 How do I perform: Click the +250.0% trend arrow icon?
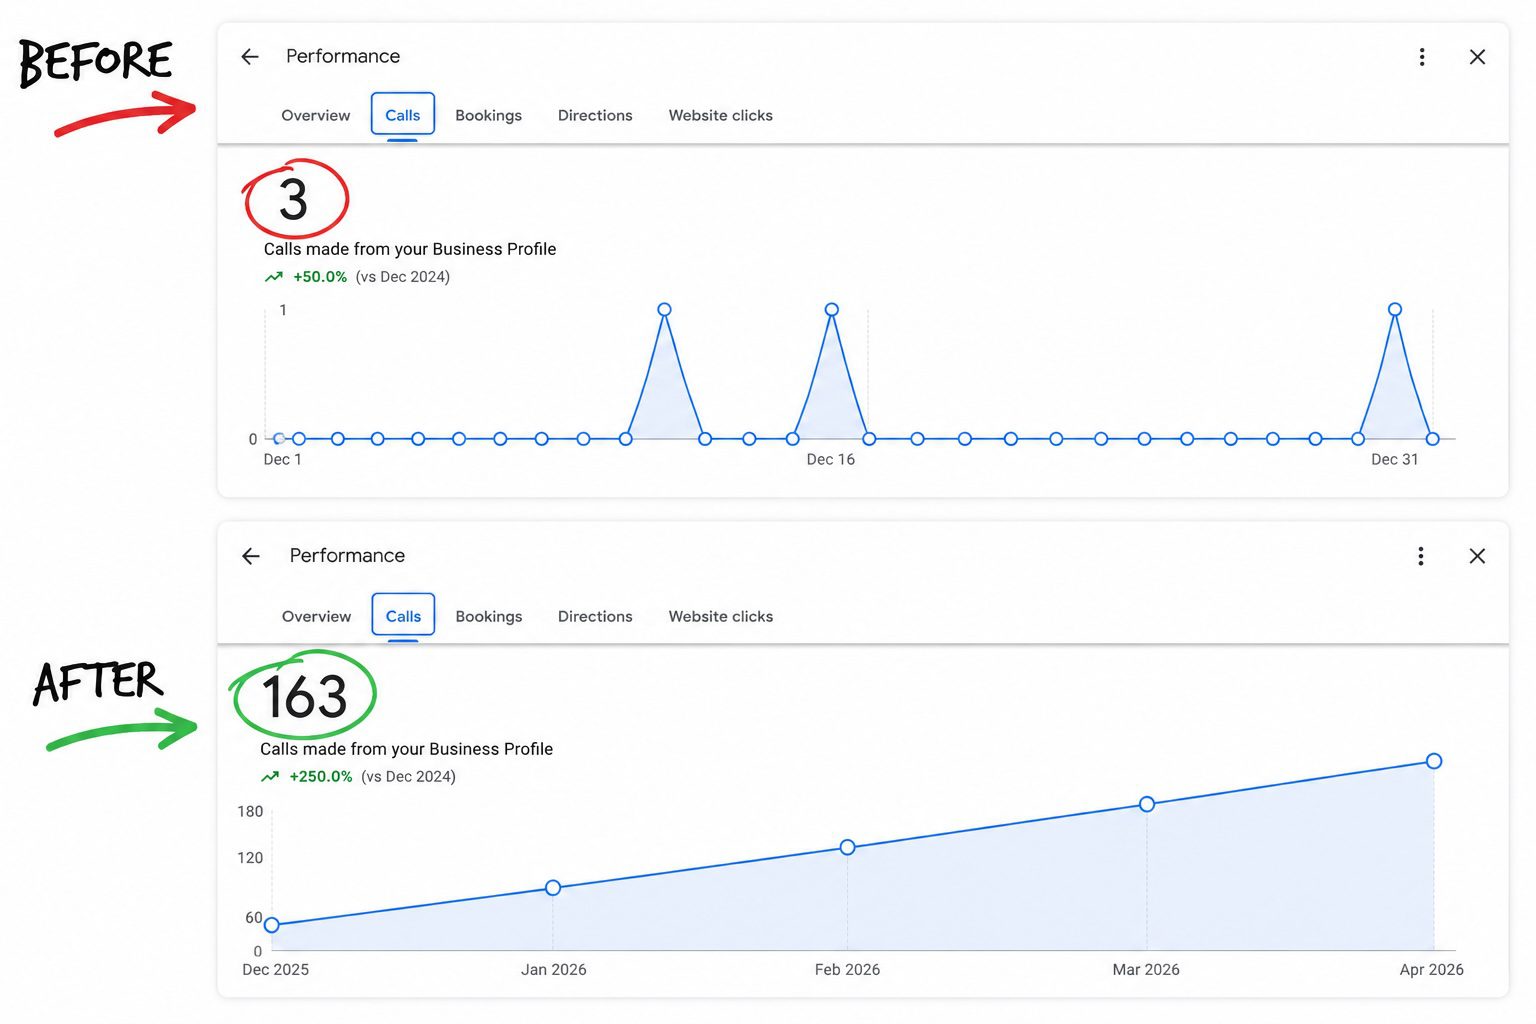point(270,777)
